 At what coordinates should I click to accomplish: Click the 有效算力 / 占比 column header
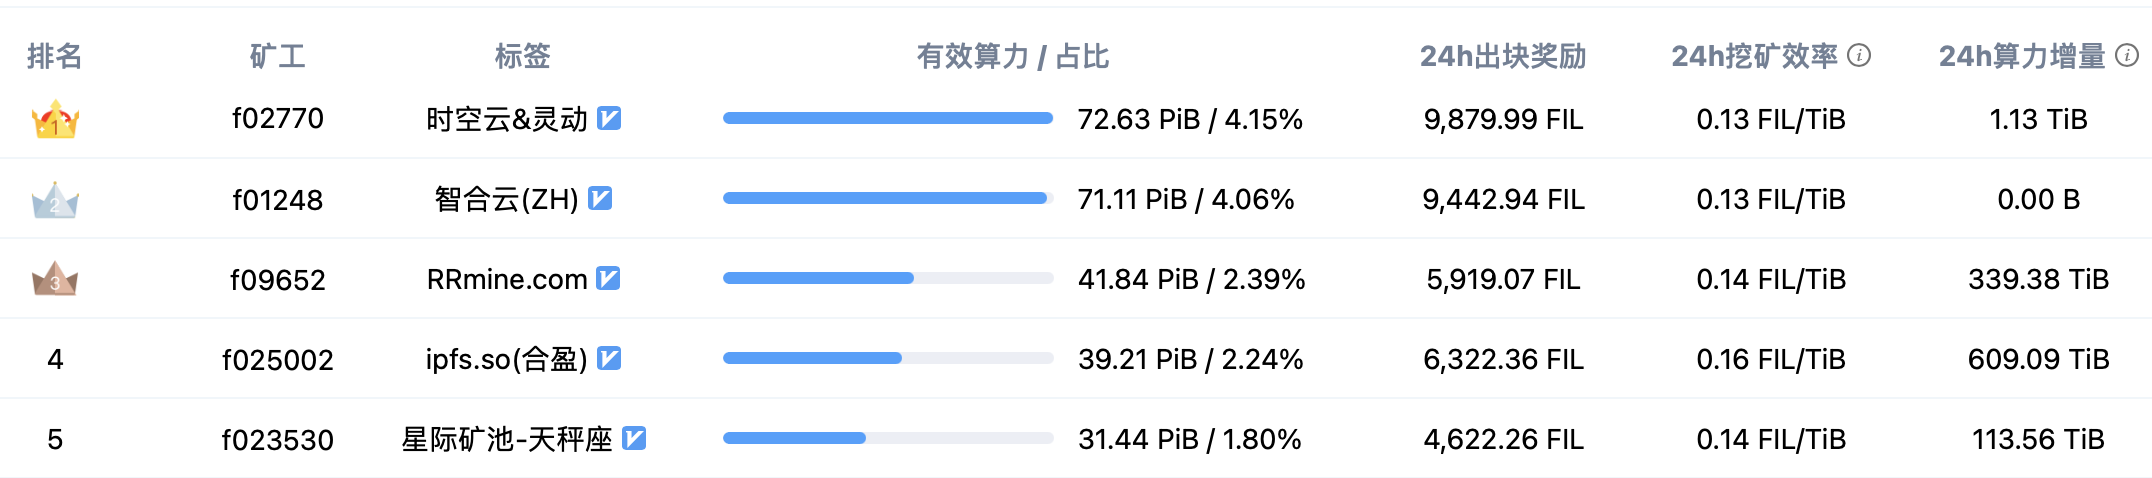(x=1013, y=56)
